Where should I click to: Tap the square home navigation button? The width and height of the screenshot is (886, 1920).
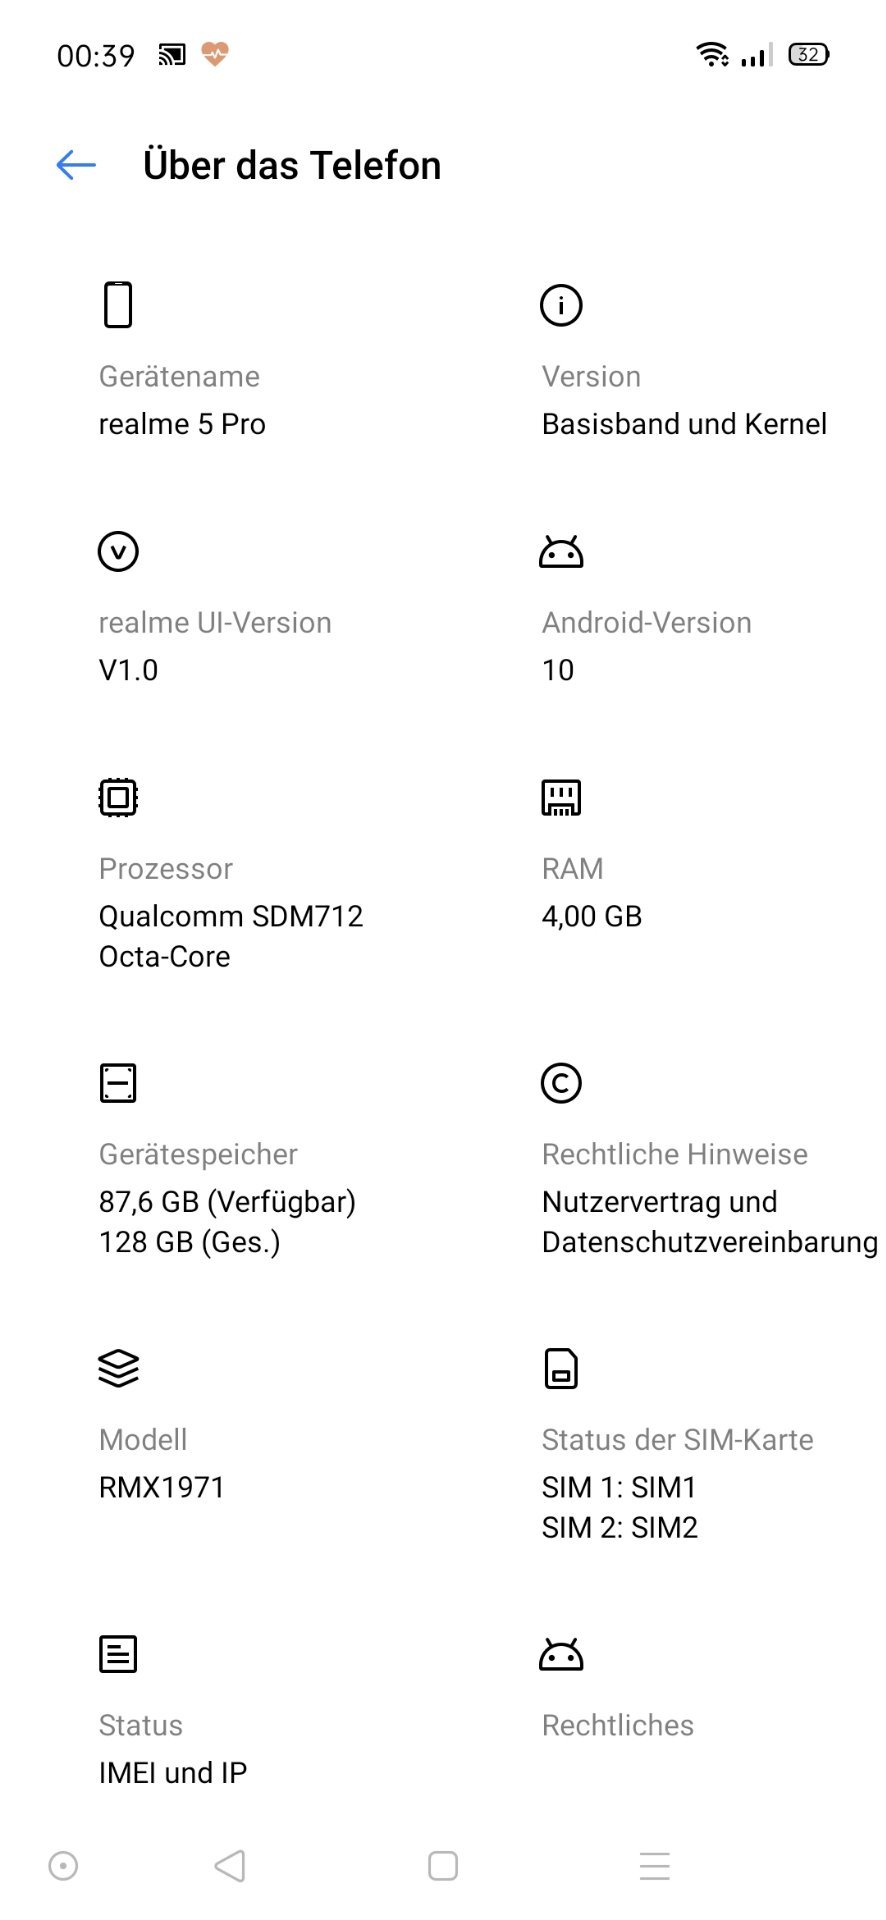(443, 1866)
